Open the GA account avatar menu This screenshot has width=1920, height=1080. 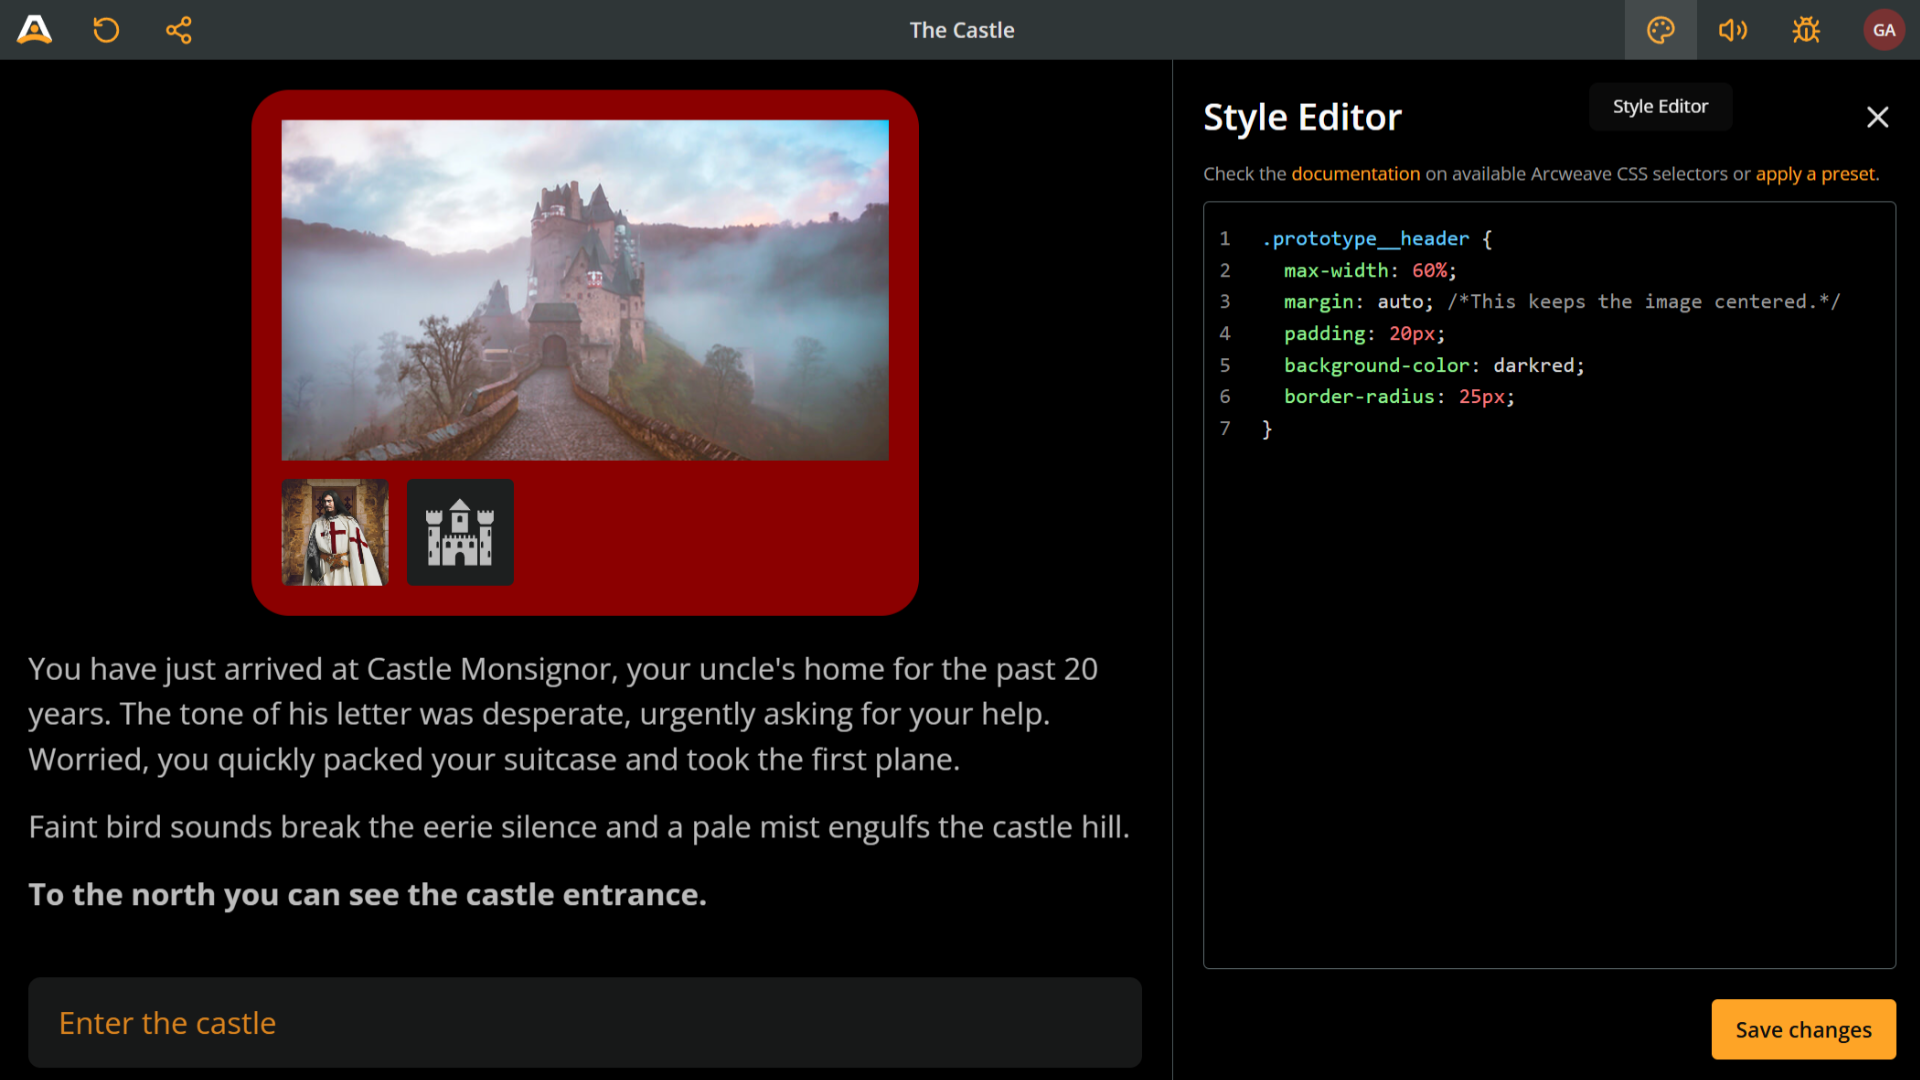pos(1884,29)
